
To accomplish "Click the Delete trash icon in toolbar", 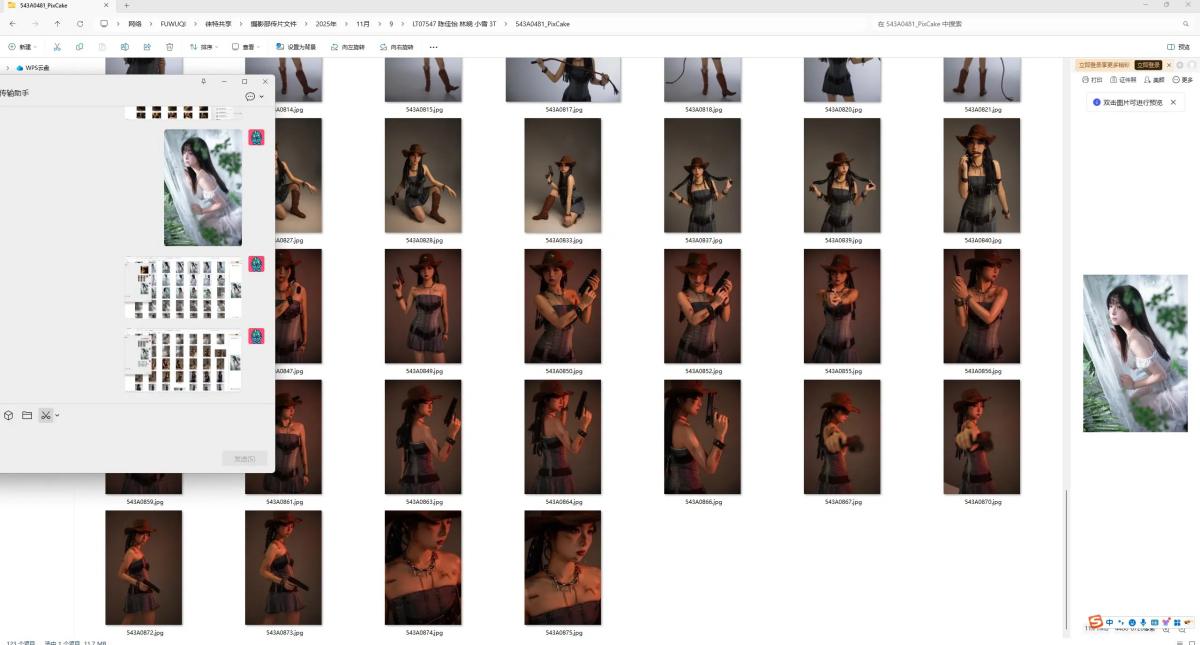I will 169,47.
